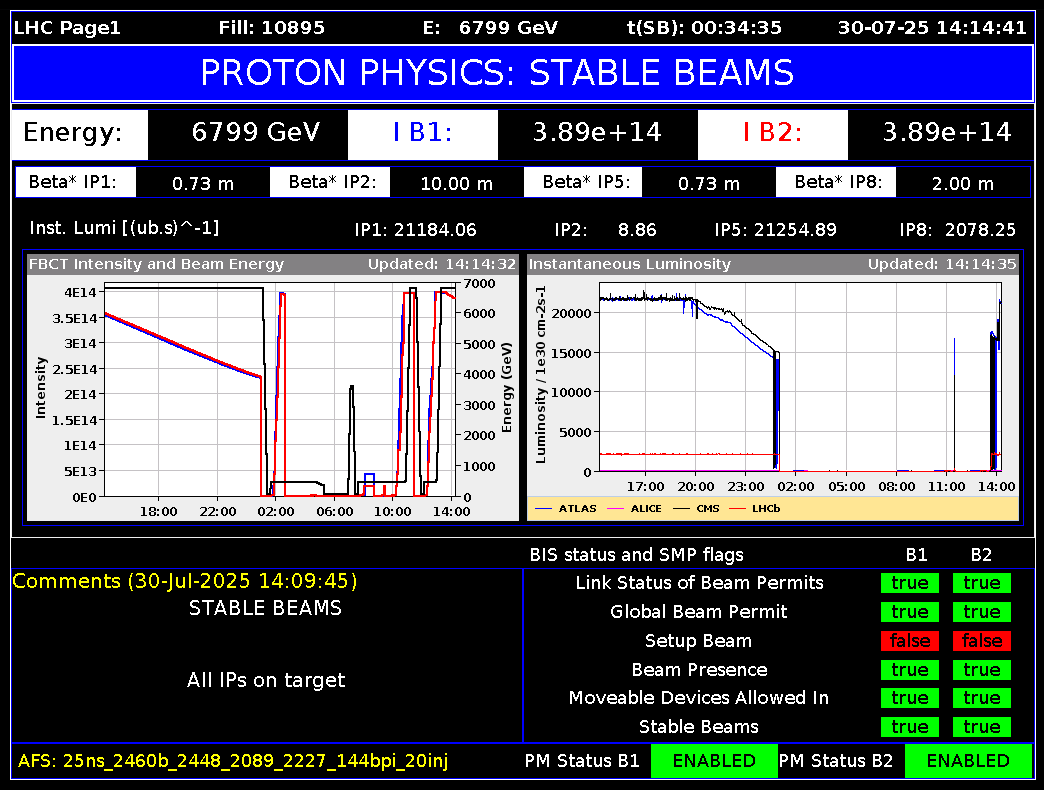Screen dimensions: 1044x790
Task: Click the I B2 intensity label
Action: pyautogui.click(x=772, y=133)
